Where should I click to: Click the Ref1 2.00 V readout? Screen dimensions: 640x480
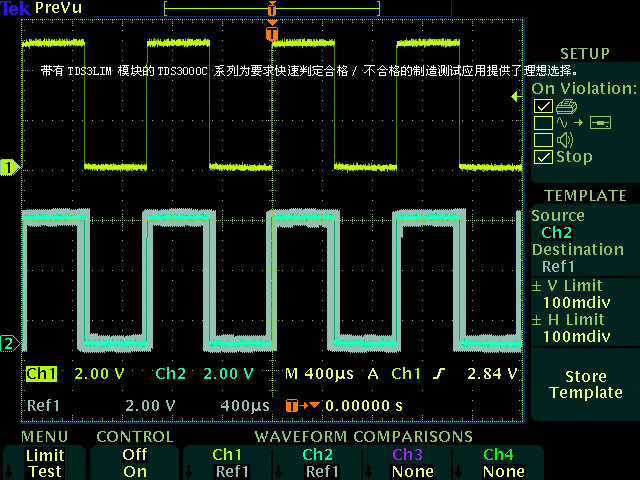101,406
